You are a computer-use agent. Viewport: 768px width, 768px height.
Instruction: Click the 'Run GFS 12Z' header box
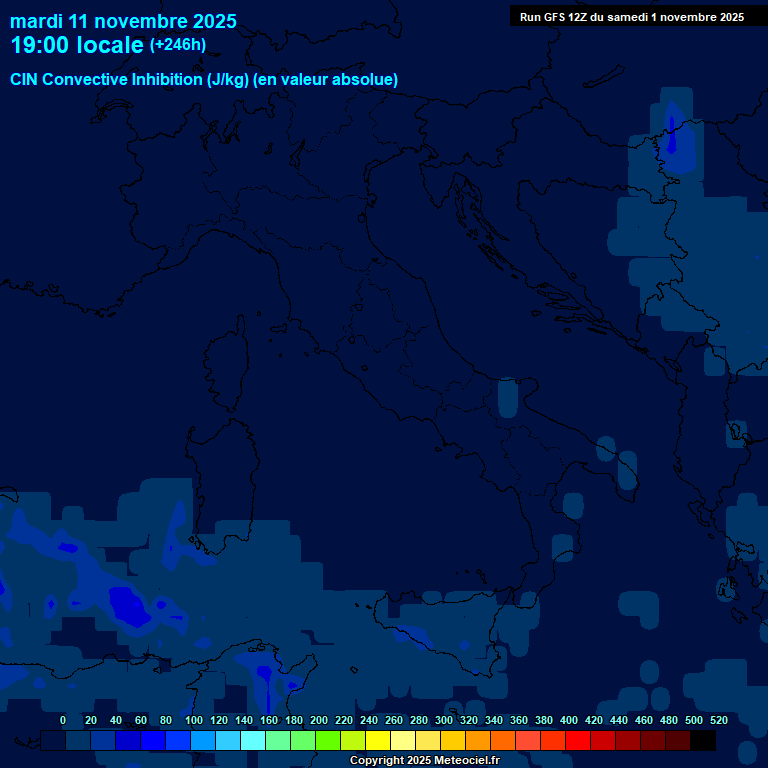click(631, 17)
